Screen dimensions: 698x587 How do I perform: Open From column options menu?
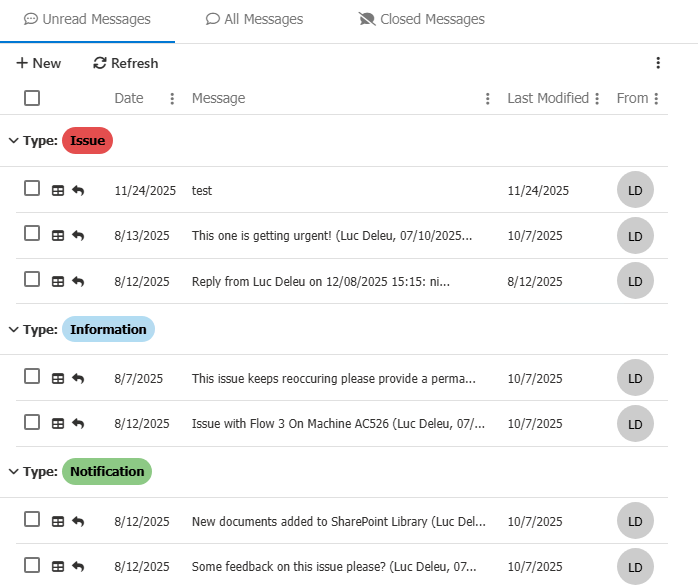click(x=656, y=98)
